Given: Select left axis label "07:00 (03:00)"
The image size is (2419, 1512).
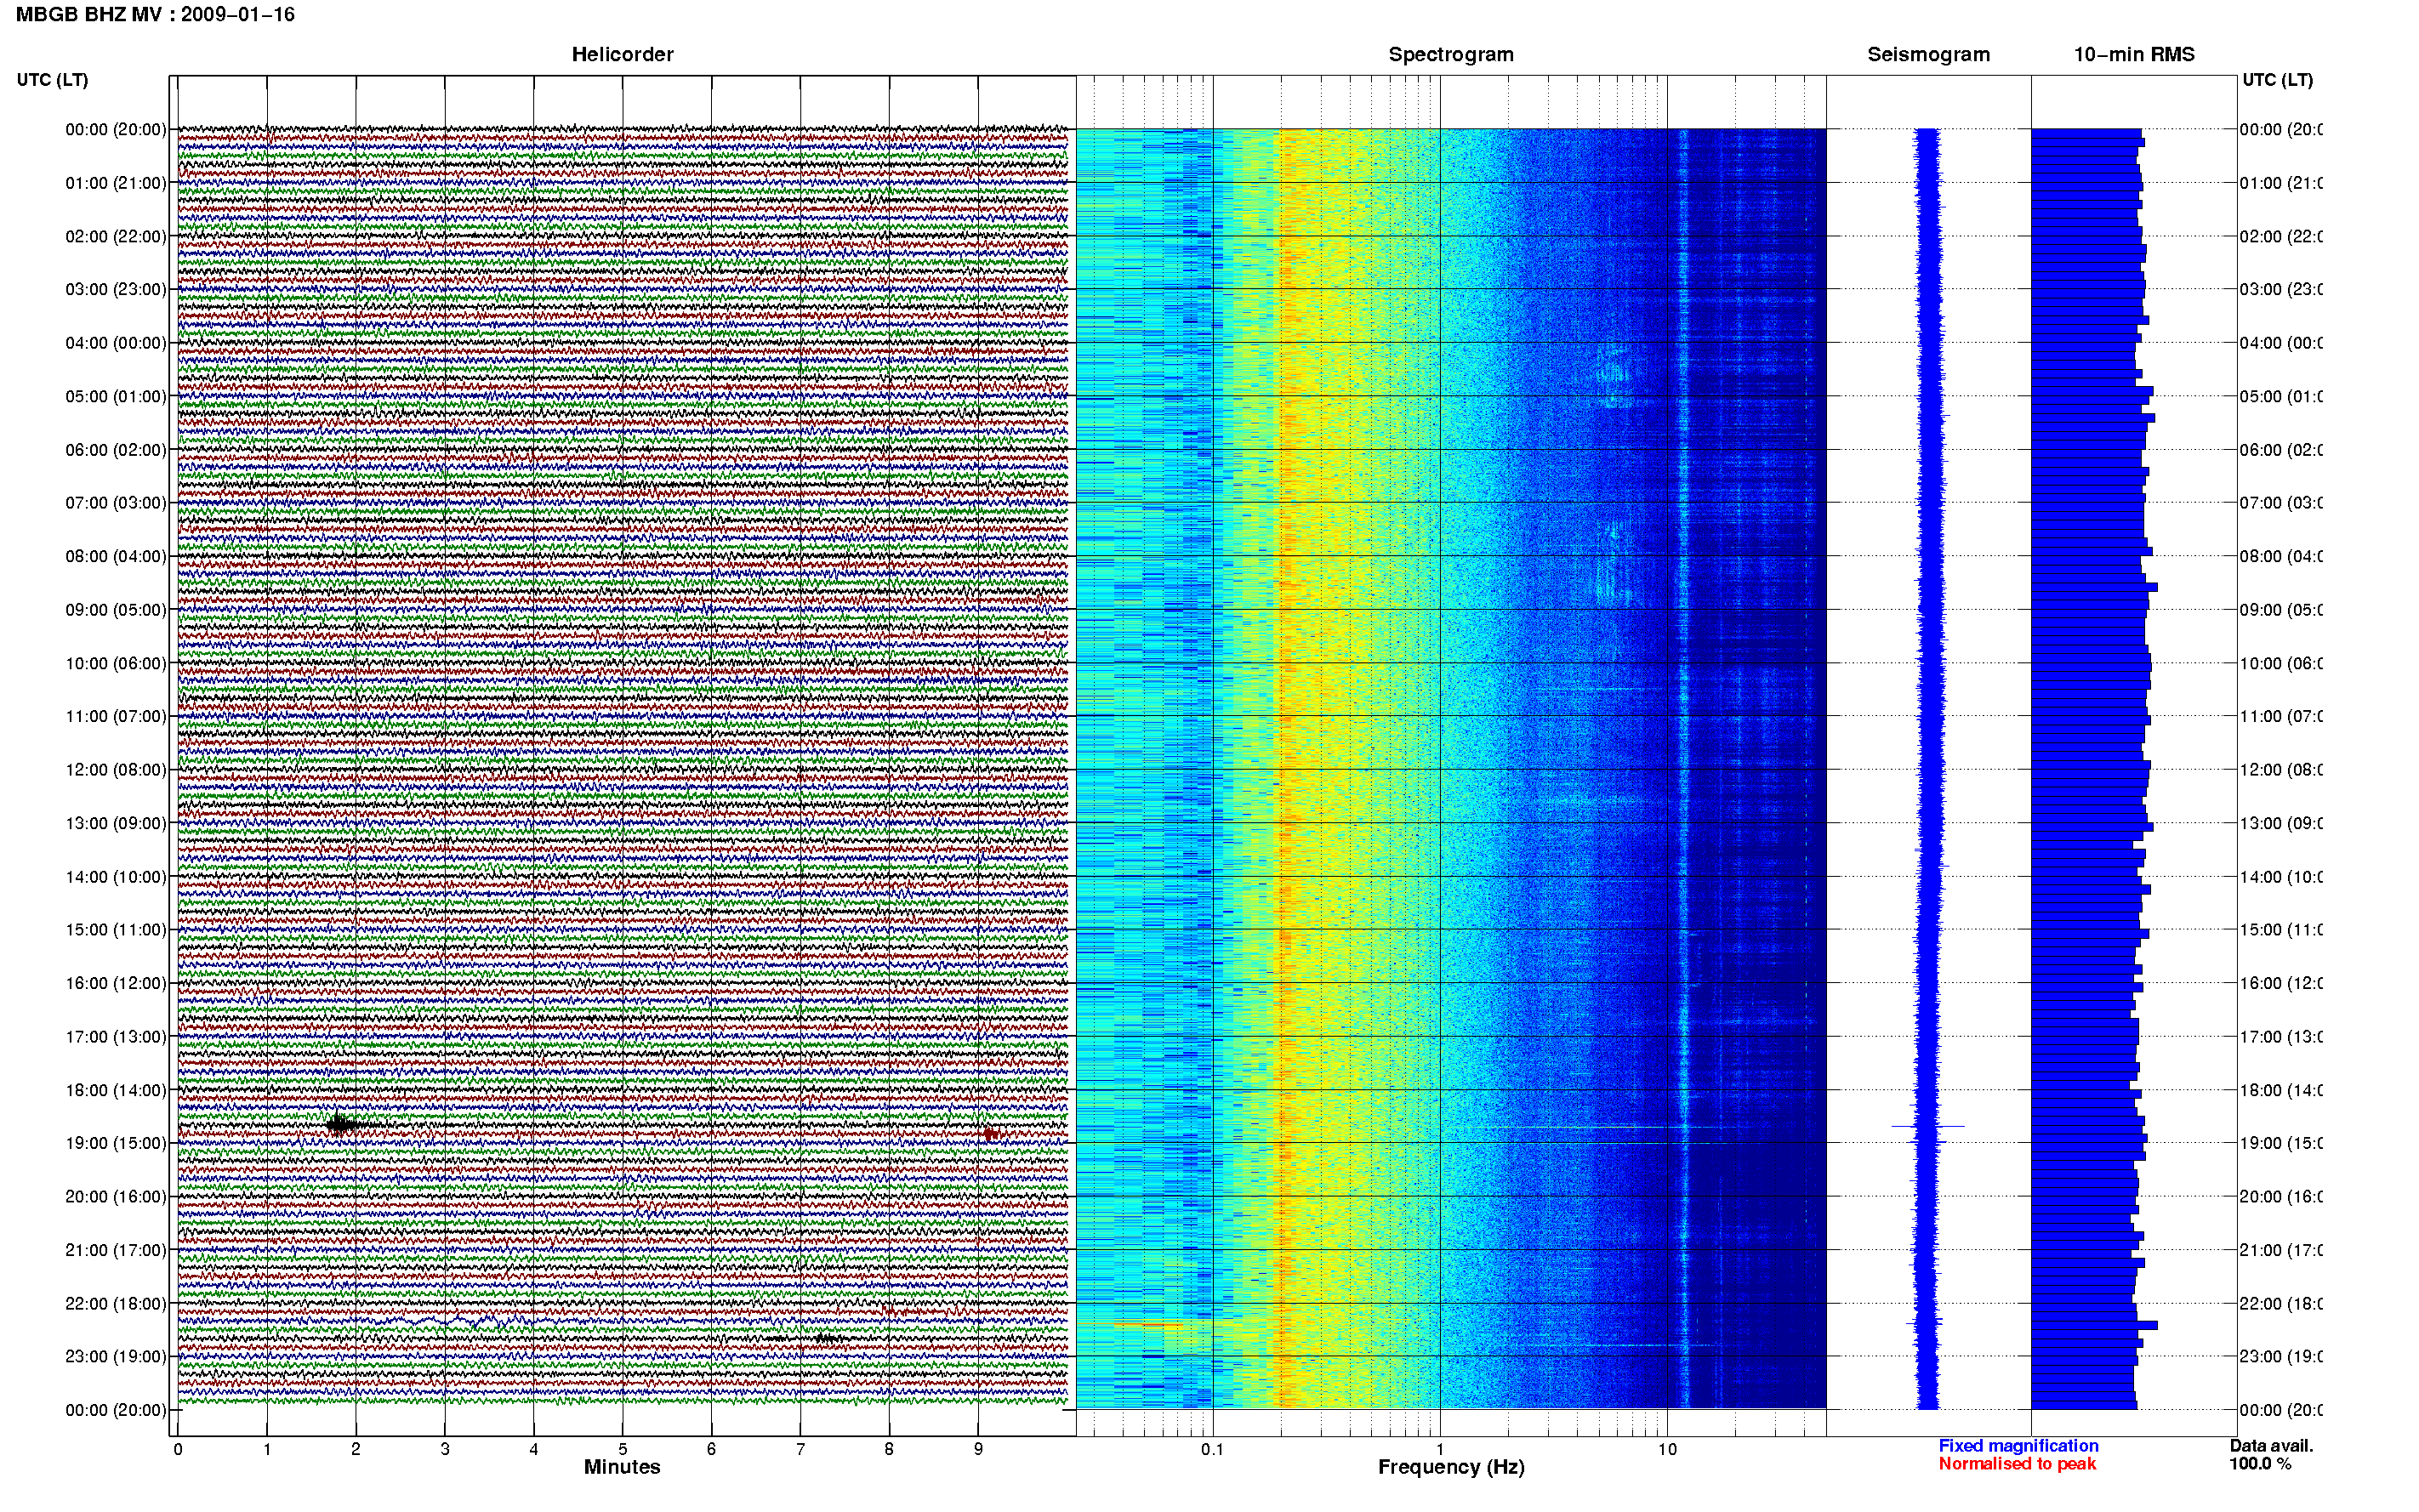Looking at the screenshot, I should coord(116,503).
